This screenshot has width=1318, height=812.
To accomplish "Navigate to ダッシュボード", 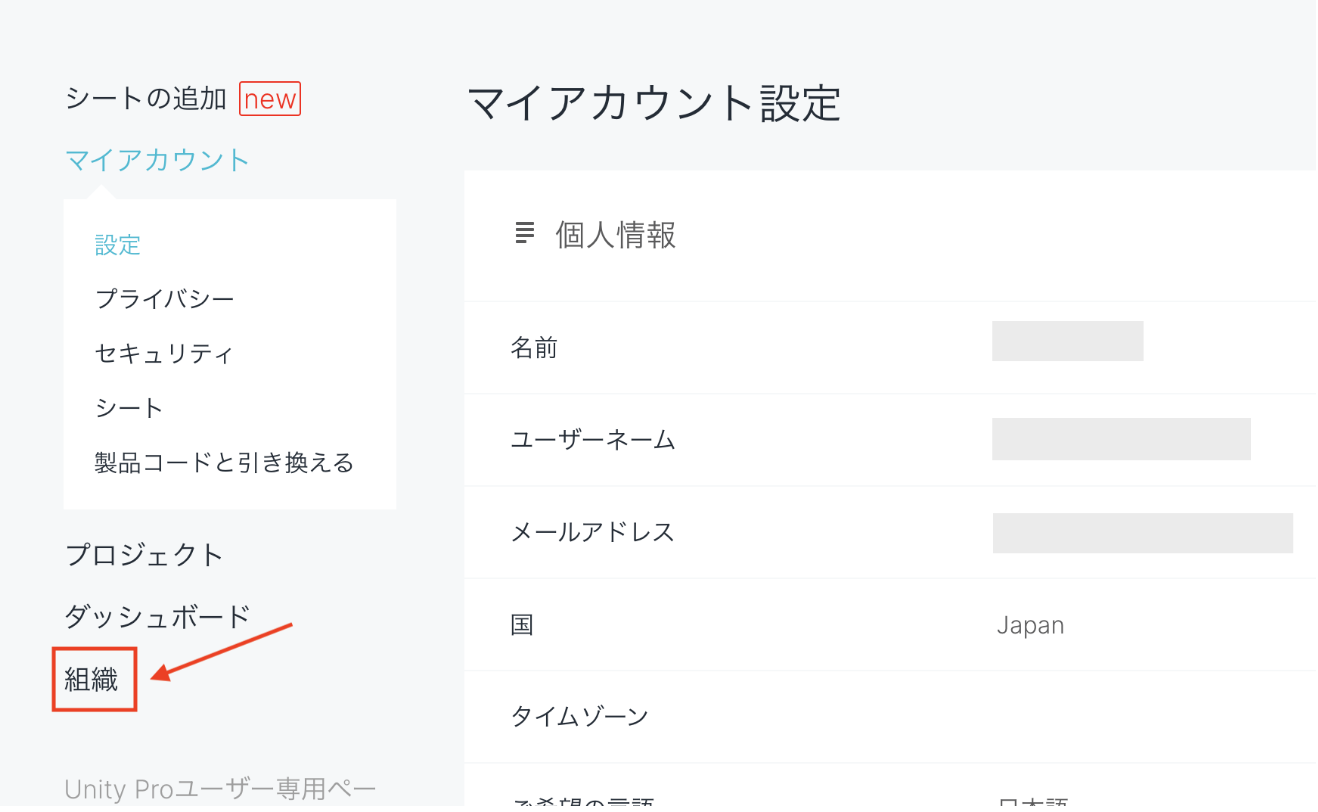I will tap(157, 617).
